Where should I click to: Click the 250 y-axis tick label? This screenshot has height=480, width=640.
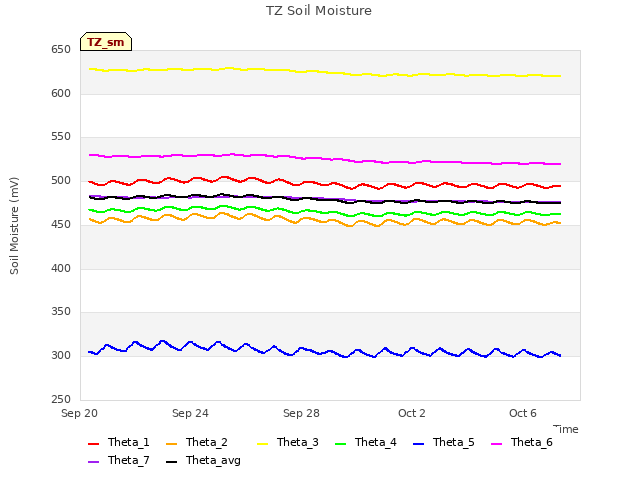(61, 400)
